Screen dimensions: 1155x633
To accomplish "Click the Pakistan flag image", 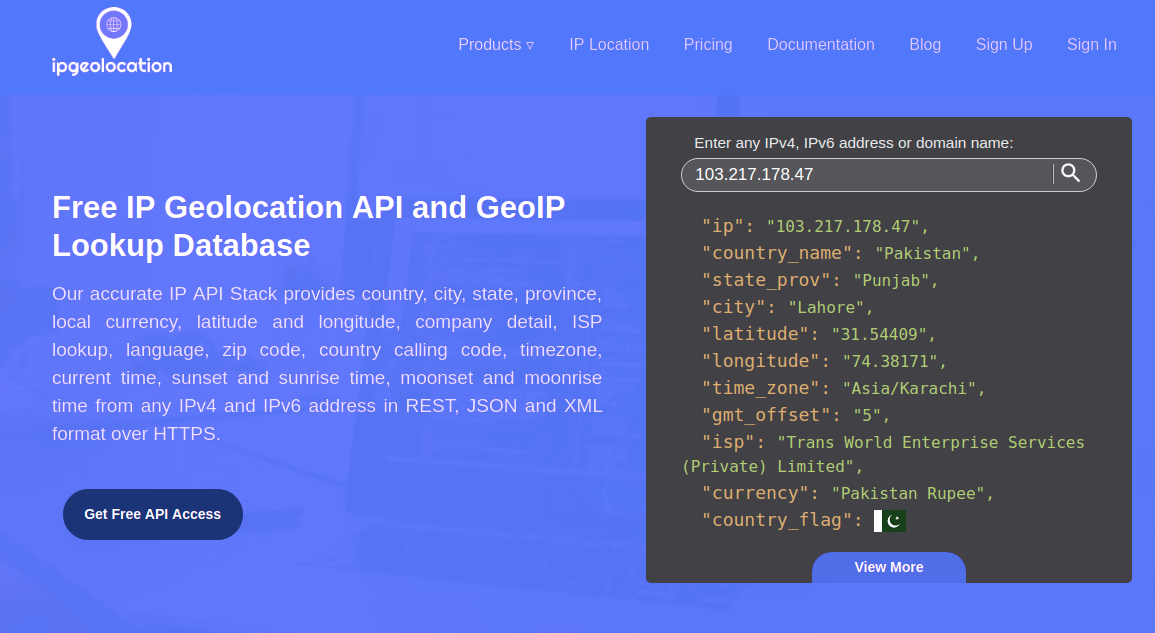I will 889,520.
